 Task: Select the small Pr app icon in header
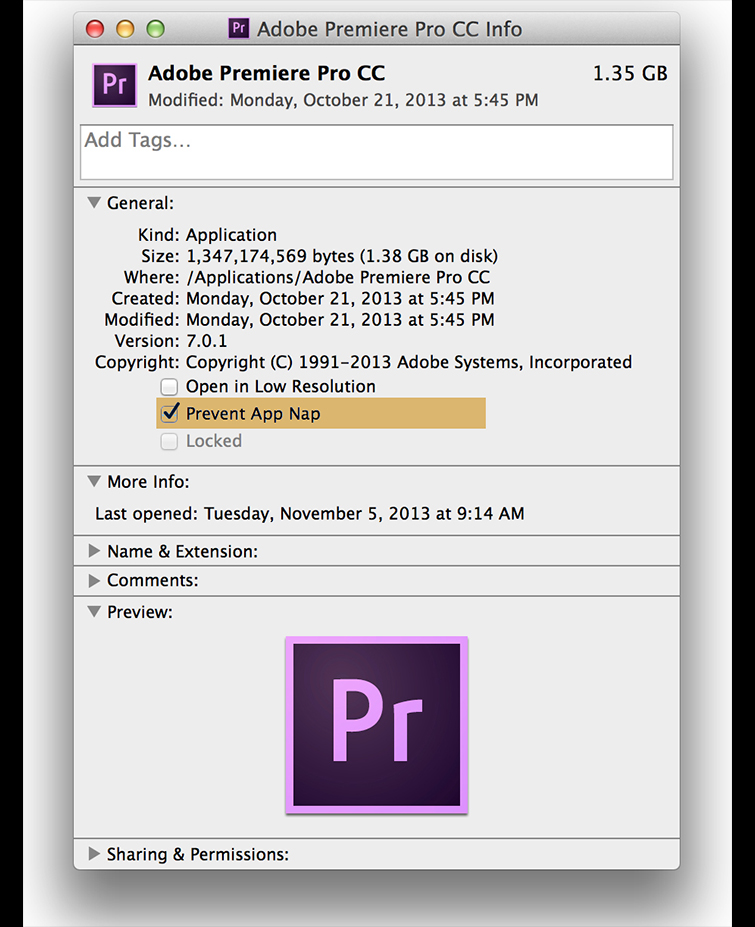tap(114, 85)
